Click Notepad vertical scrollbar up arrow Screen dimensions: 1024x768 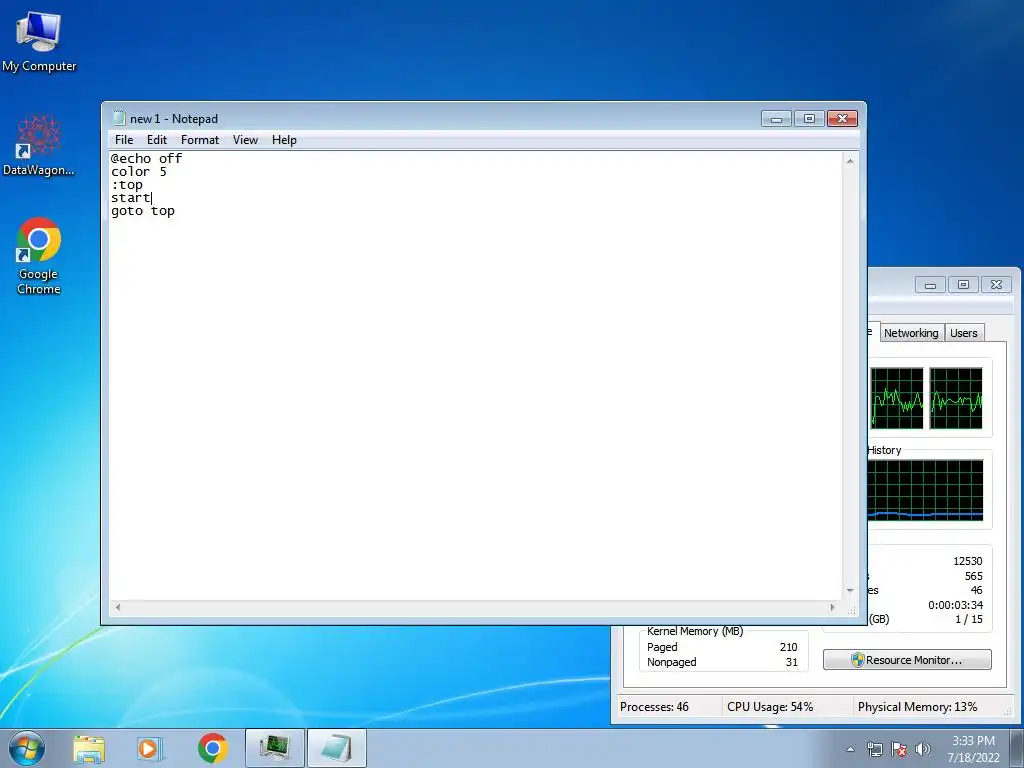tap(850, 161)
